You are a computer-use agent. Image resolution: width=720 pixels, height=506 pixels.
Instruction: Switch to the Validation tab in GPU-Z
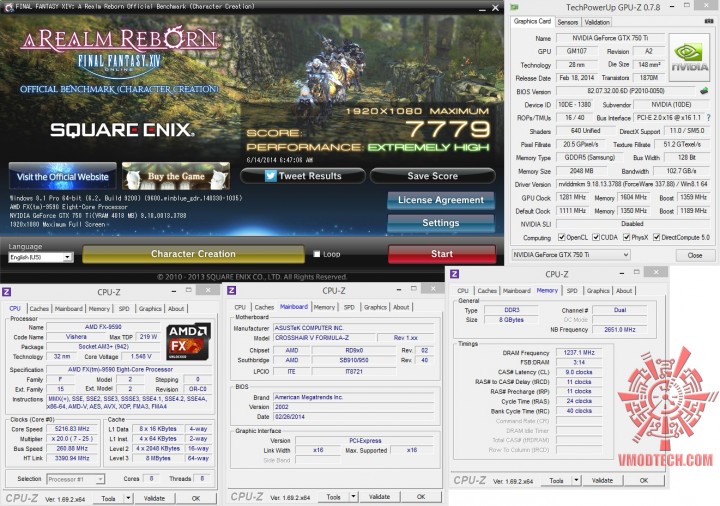[x=597, y=22]
